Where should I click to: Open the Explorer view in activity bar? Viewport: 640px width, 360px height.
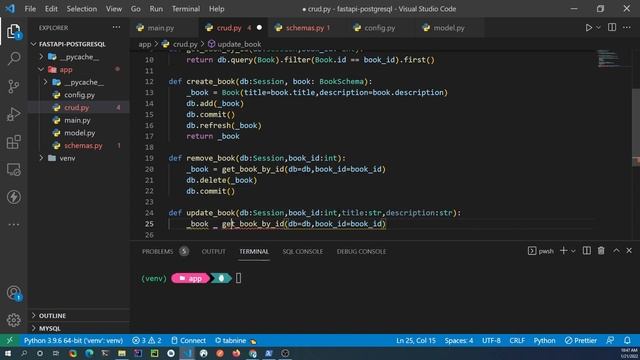coord(13,31)
